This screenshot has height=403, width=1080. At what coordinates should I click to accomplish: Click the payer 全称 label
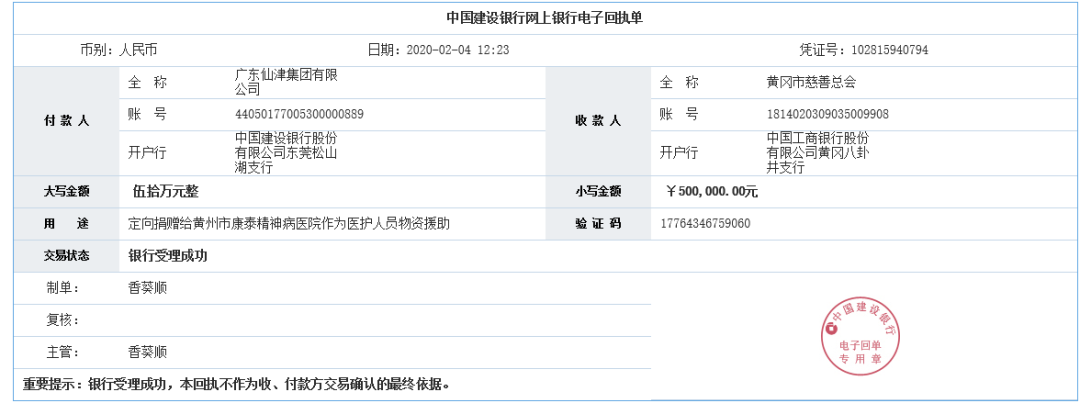click(147, 83)
